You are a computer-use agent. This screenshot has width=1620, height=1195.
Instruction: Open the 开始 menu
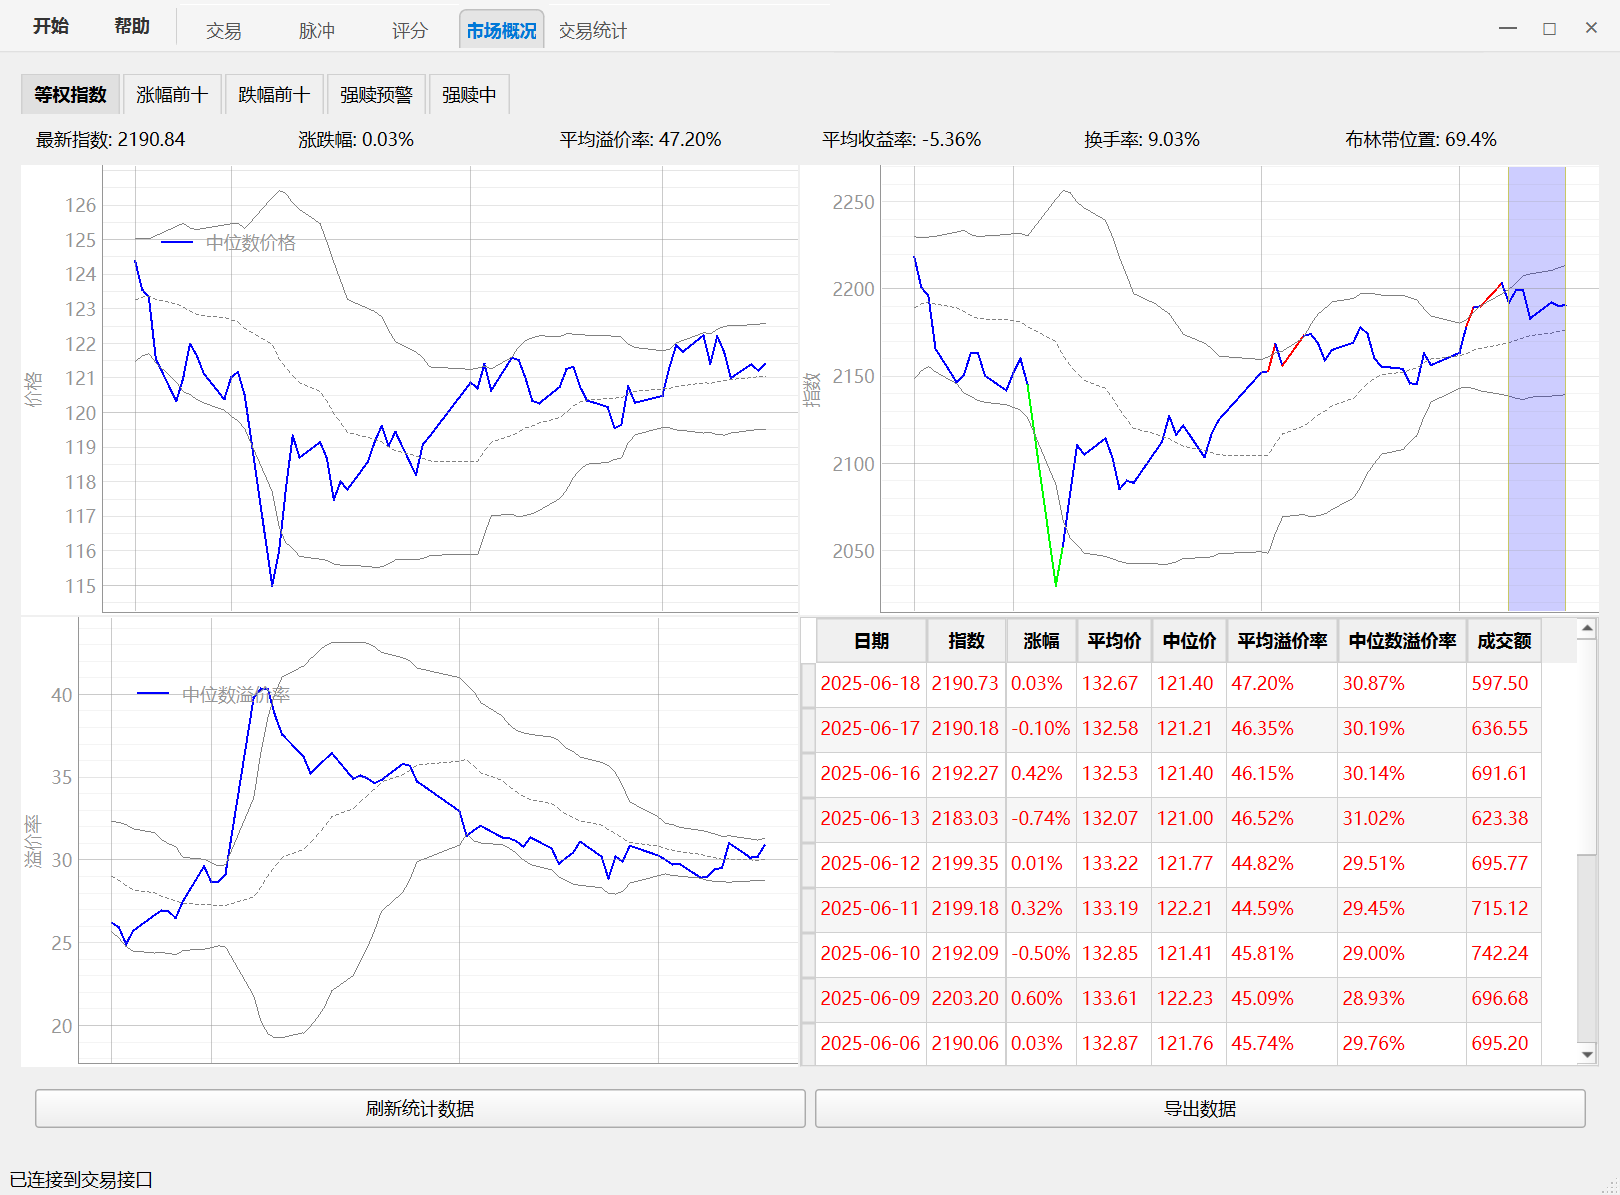pyautogui.click(x=50, y=26)
